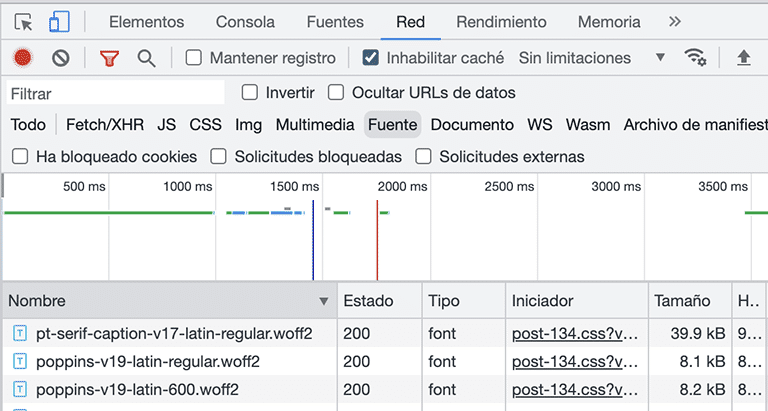Click the 1500 ms timeline label
The height and width of the screenshot is (411, 768).
tap(294, 187)
